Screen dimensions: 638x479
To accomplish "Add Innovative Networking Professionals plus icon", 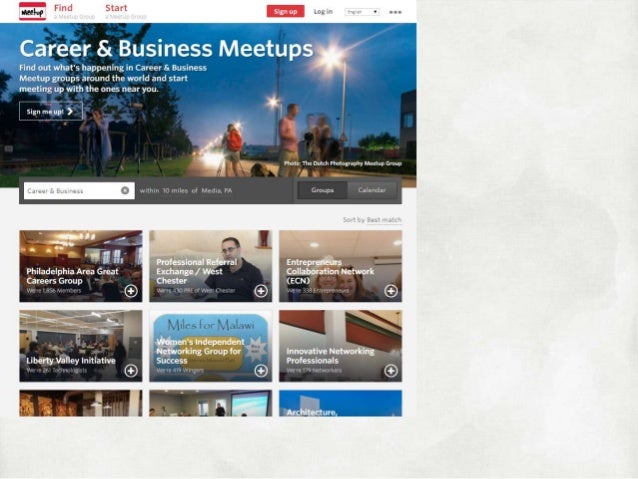I will click(x=391, y=371).
